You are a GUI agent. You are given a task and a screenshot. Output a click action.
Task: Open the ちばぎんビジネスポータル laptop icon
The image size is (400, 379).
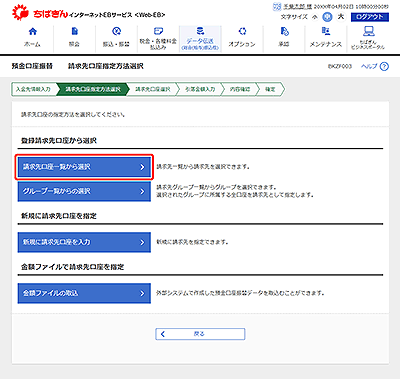pos(368,31)
